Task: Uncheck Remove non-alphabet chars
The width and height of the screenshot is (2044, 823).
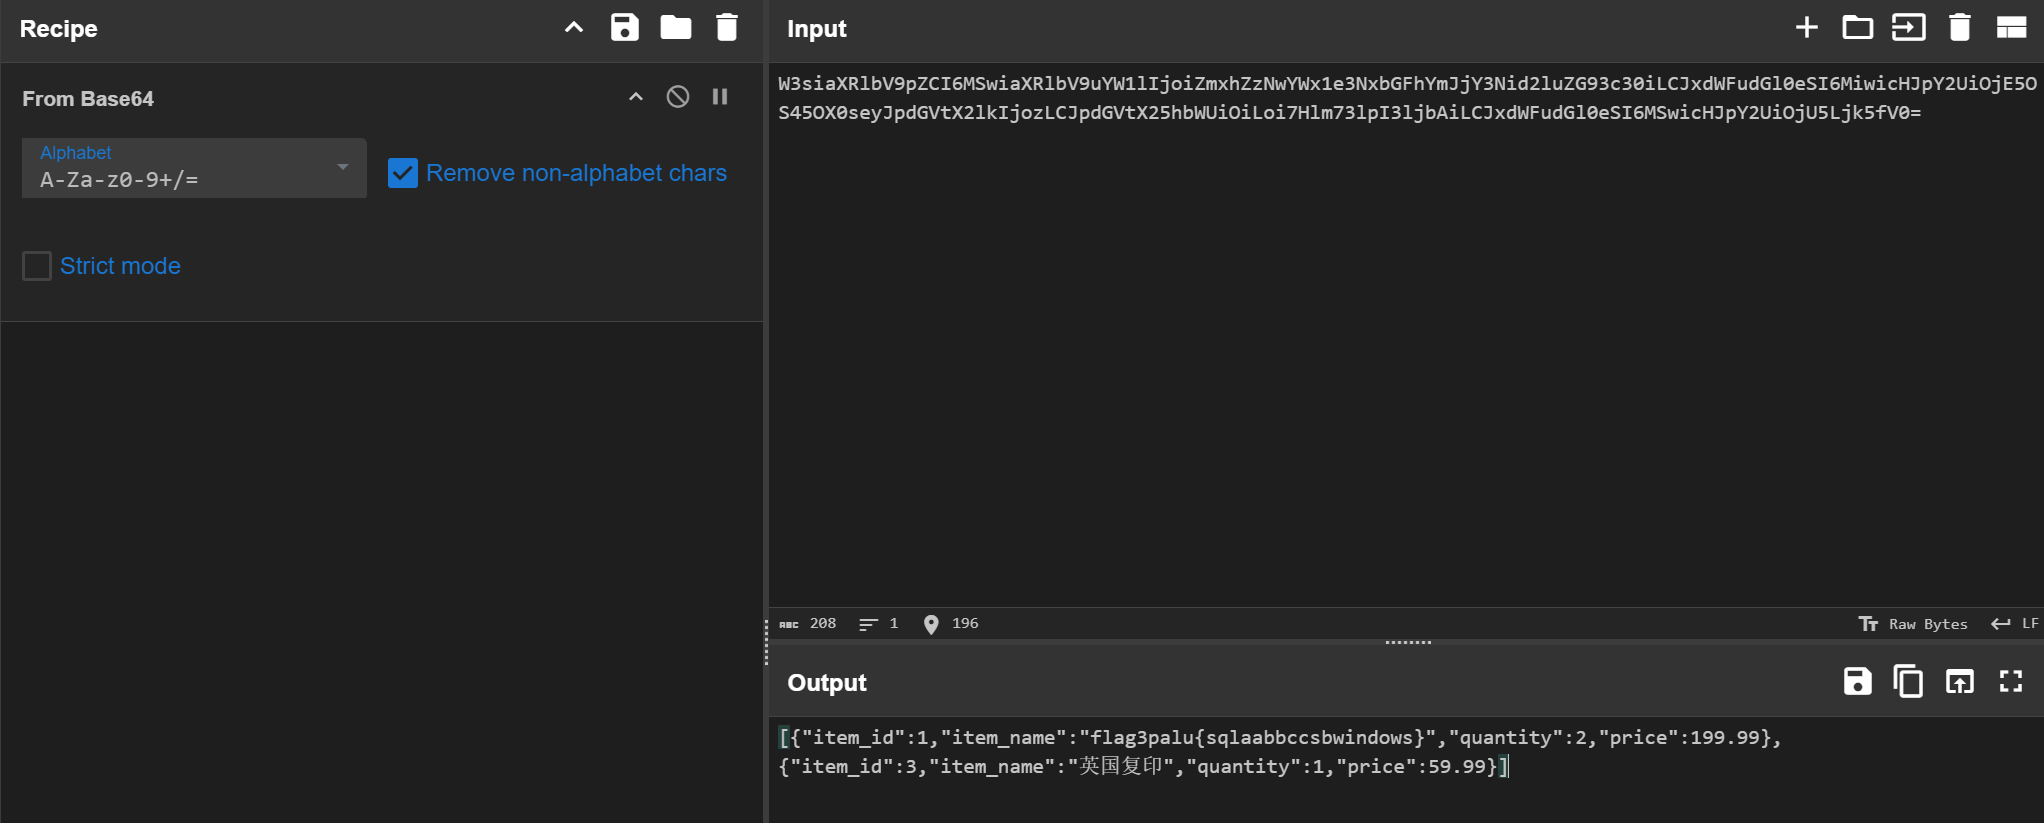Action: pos(403,173)
